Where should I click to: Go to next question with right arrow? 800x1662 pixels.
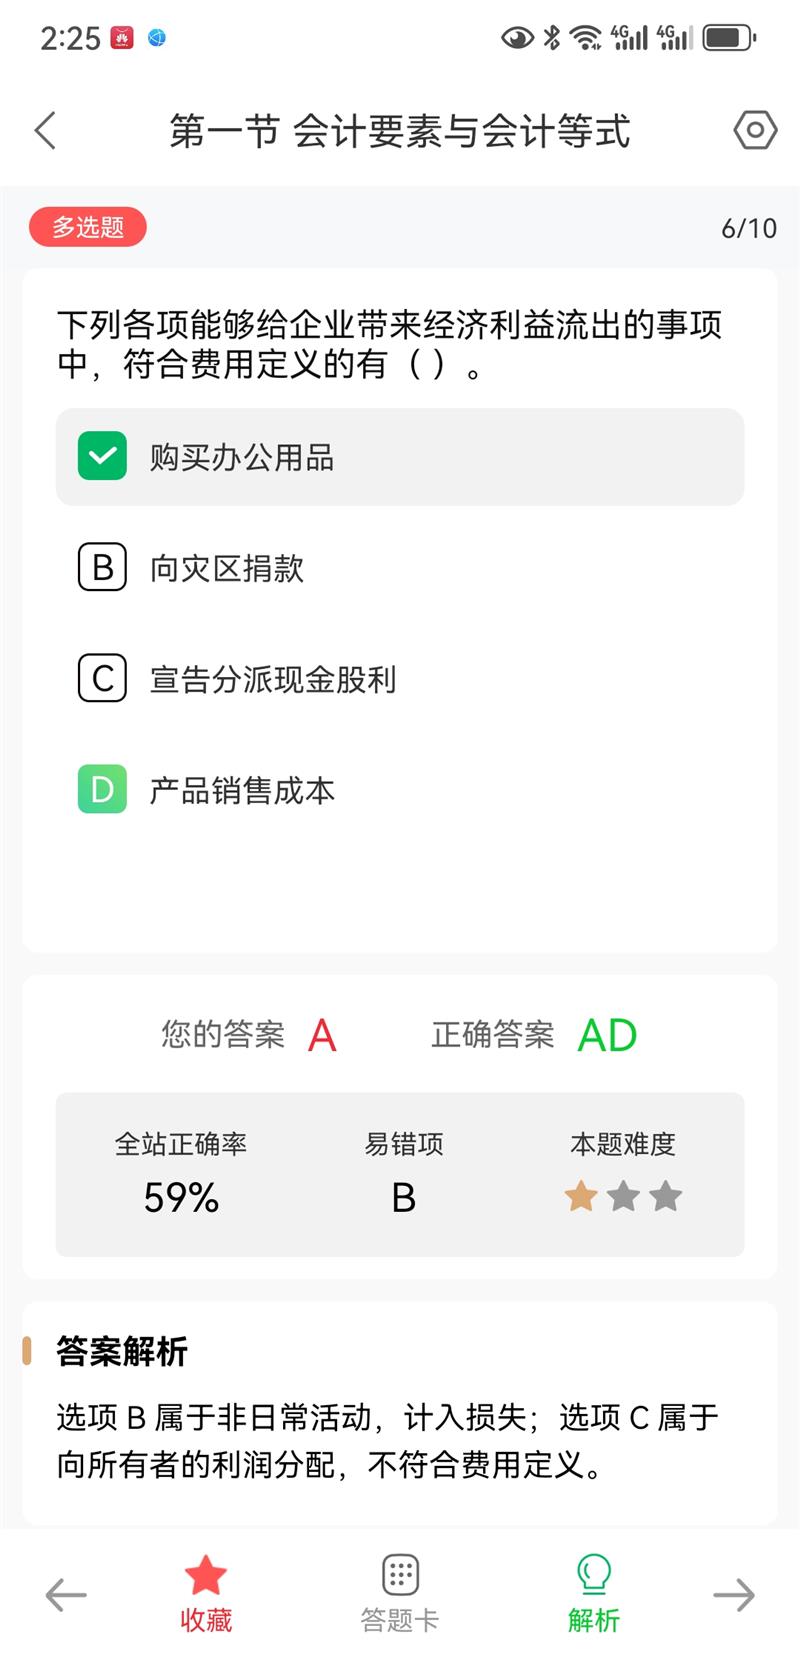tap(733, 1595)
